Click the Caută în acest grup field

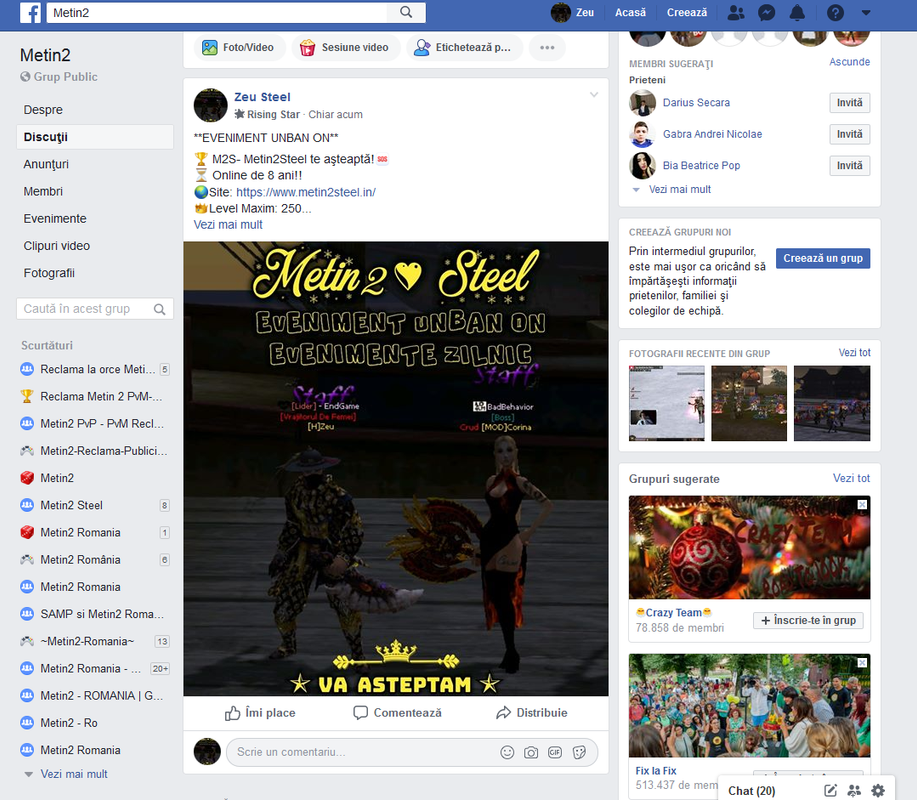[85, 309]
